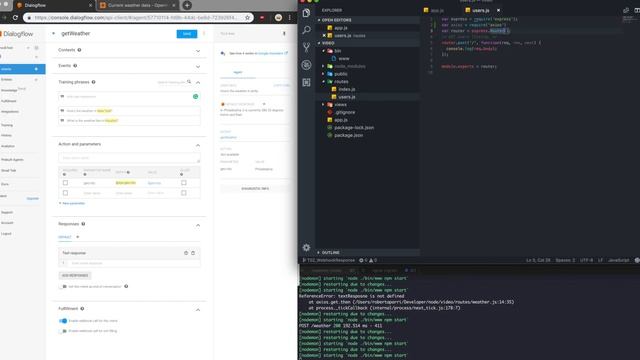Open Source Control view in VS Code

pos(306,47)
